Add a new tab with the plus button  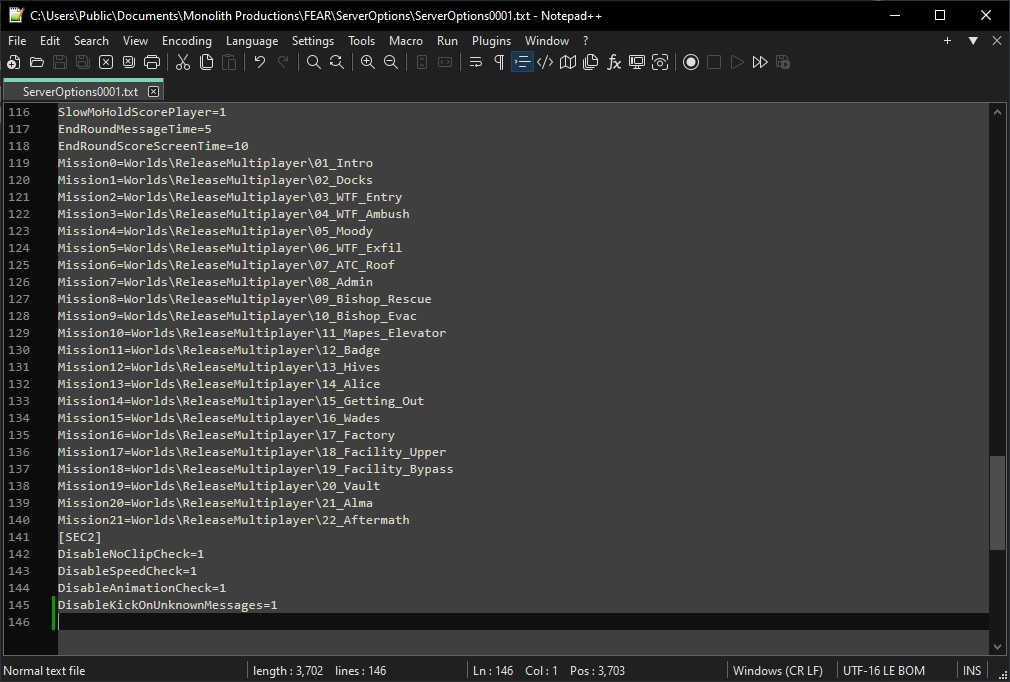coord(947,41)
